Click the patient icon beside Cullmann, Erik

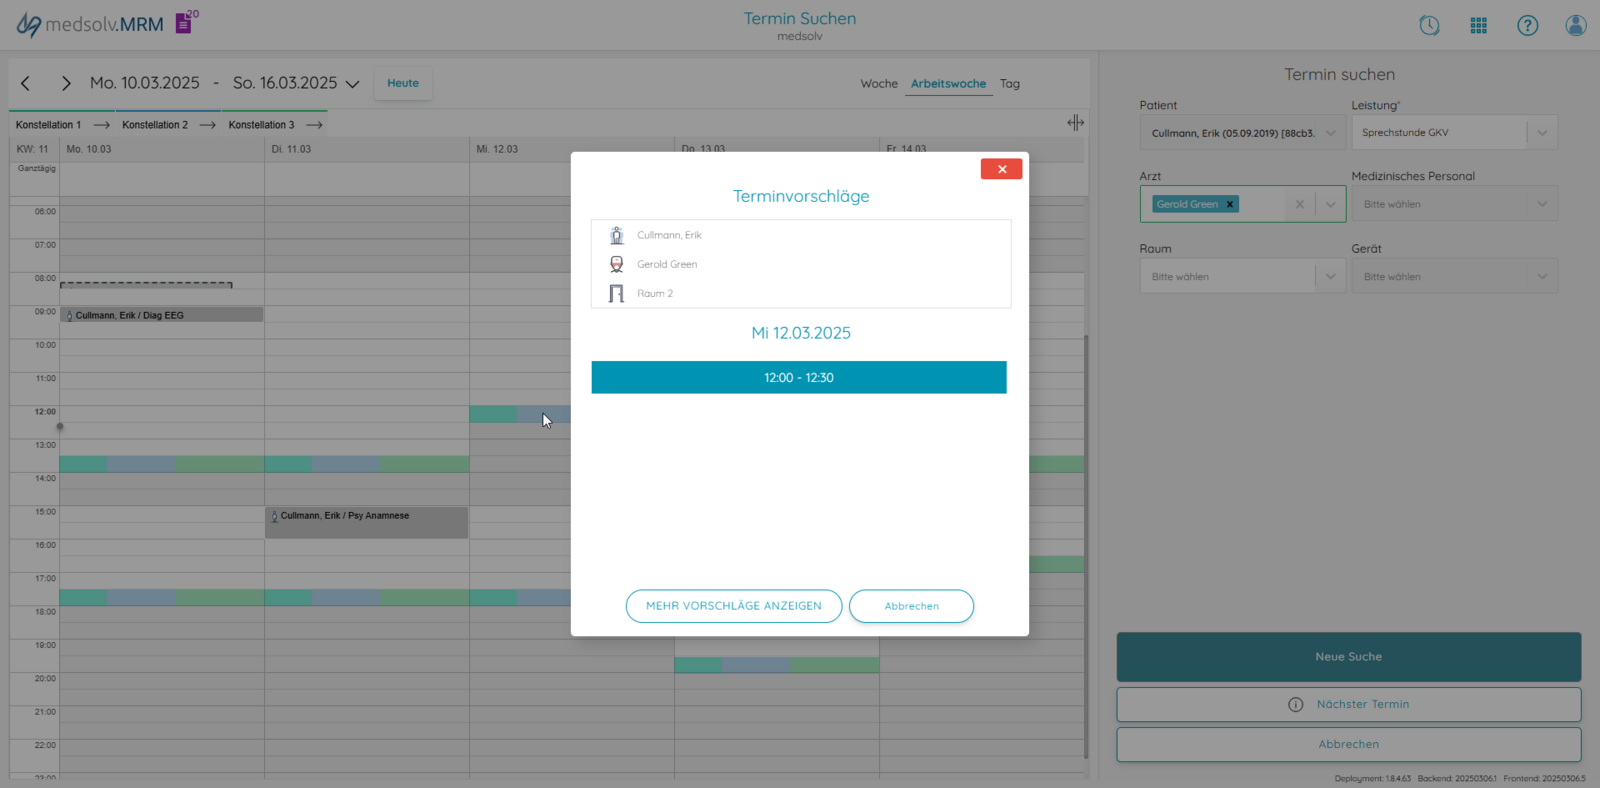[617, 235]
